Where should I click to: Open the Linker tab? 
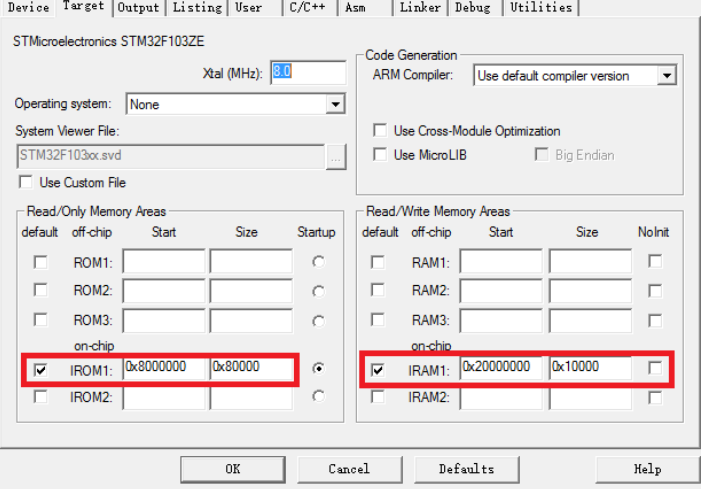click(420, 8)
